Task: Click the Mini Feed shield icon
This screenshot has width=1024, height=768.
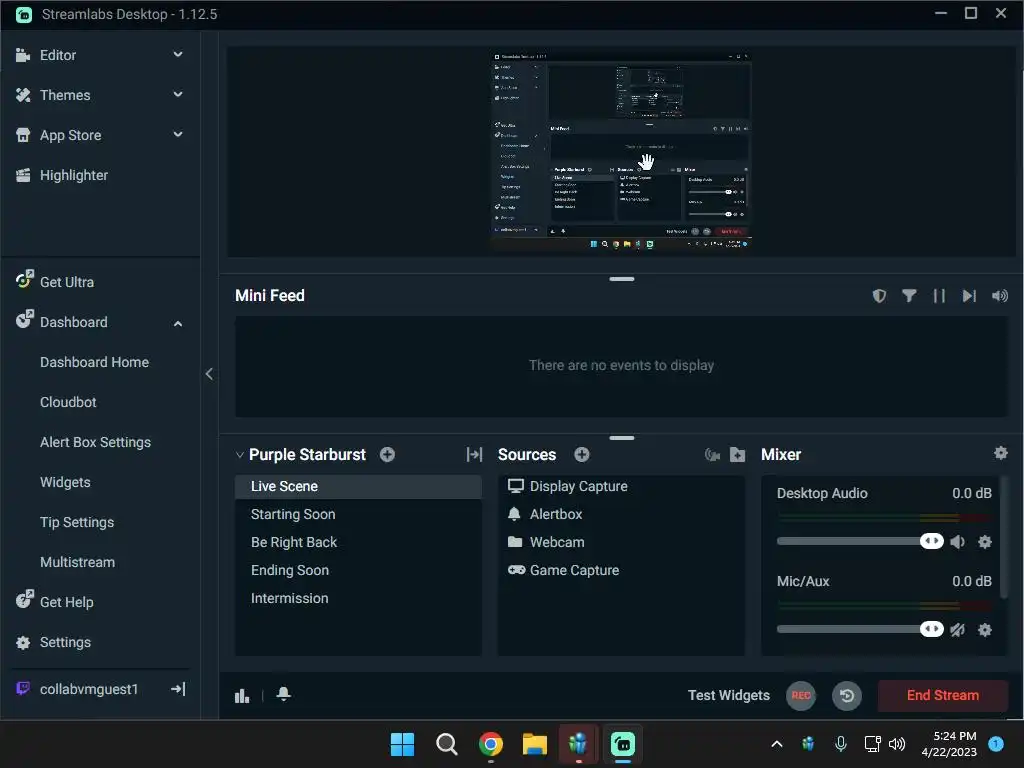Action: (879, 296)
